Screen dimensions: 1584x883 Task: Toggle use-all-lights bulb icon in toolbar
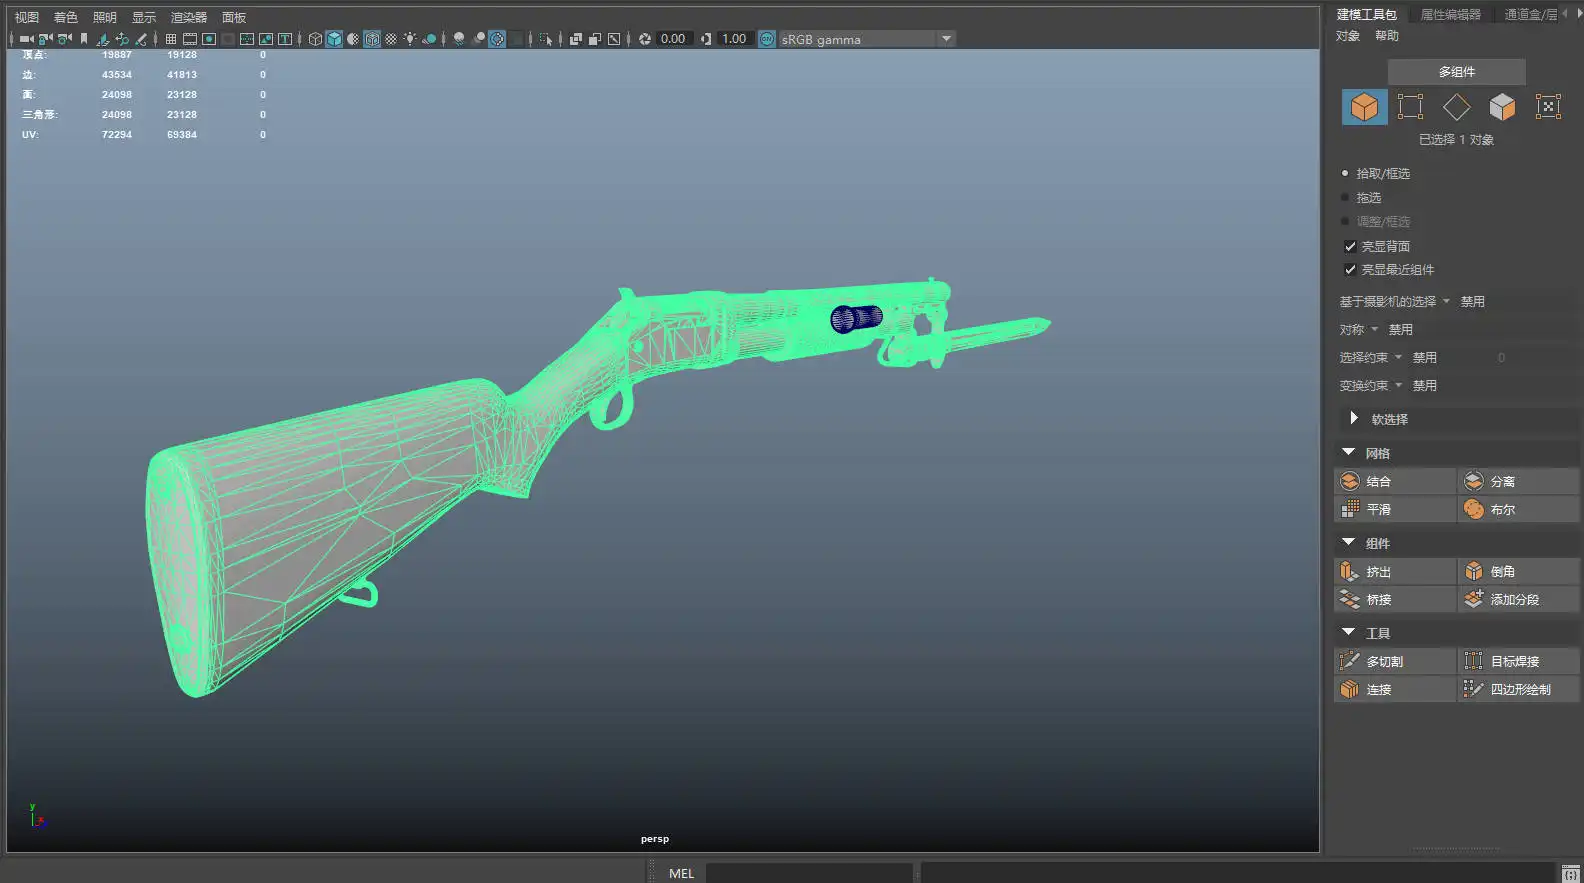click(x=410, y=39)
